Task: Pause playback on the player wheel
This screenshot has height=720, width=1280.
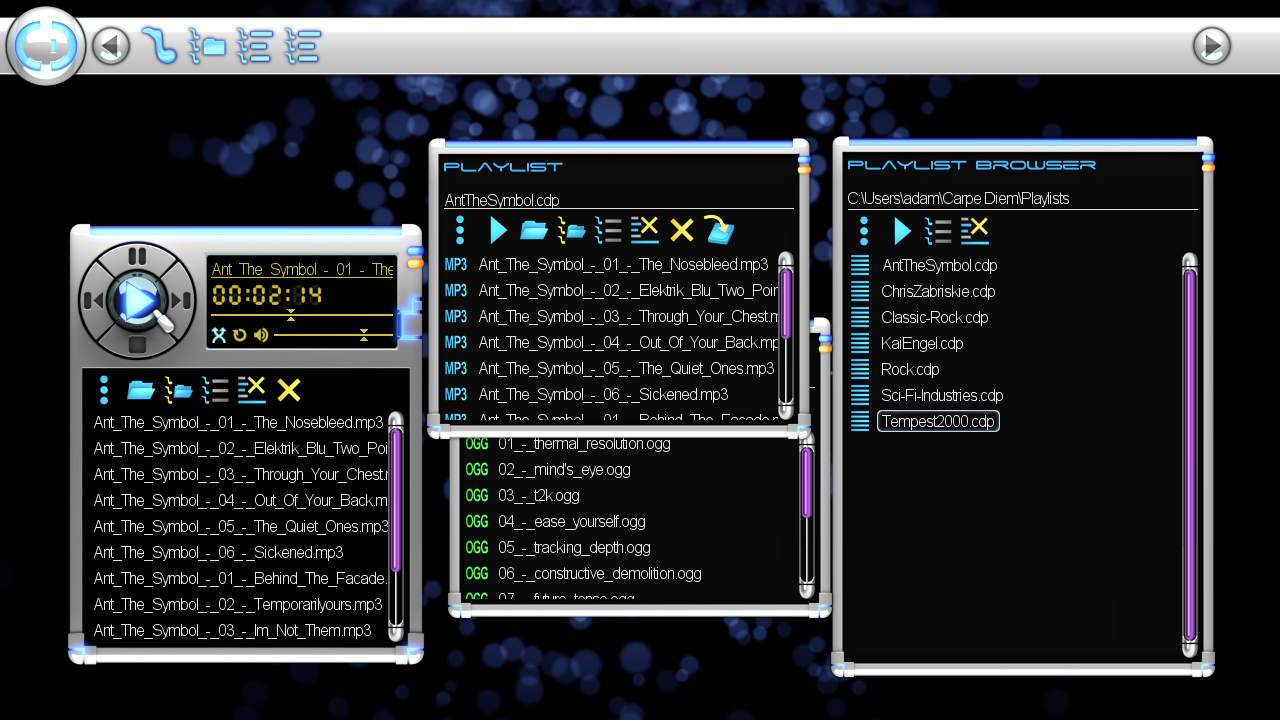Action: [137, 256]
